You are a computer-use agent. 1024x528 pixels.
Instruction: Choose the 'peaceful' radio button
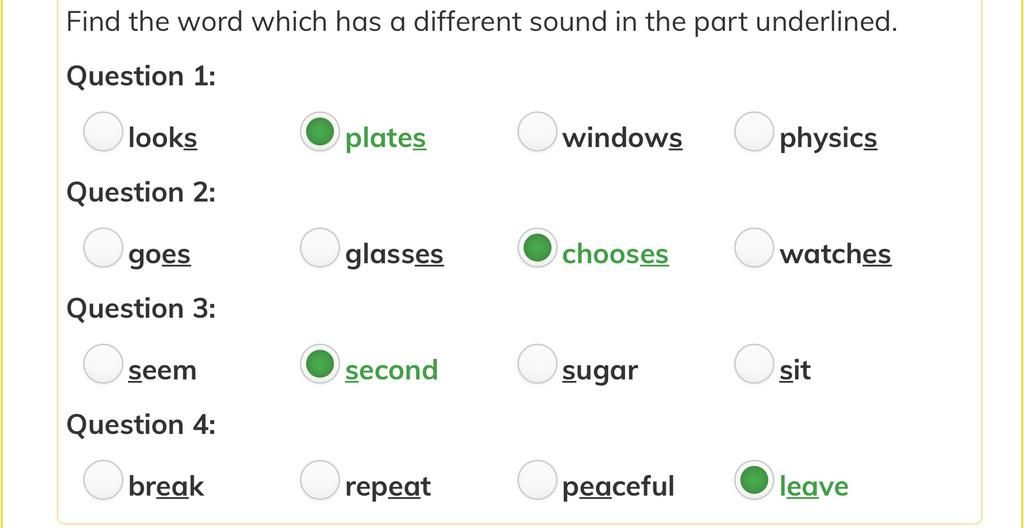[537, 480]
